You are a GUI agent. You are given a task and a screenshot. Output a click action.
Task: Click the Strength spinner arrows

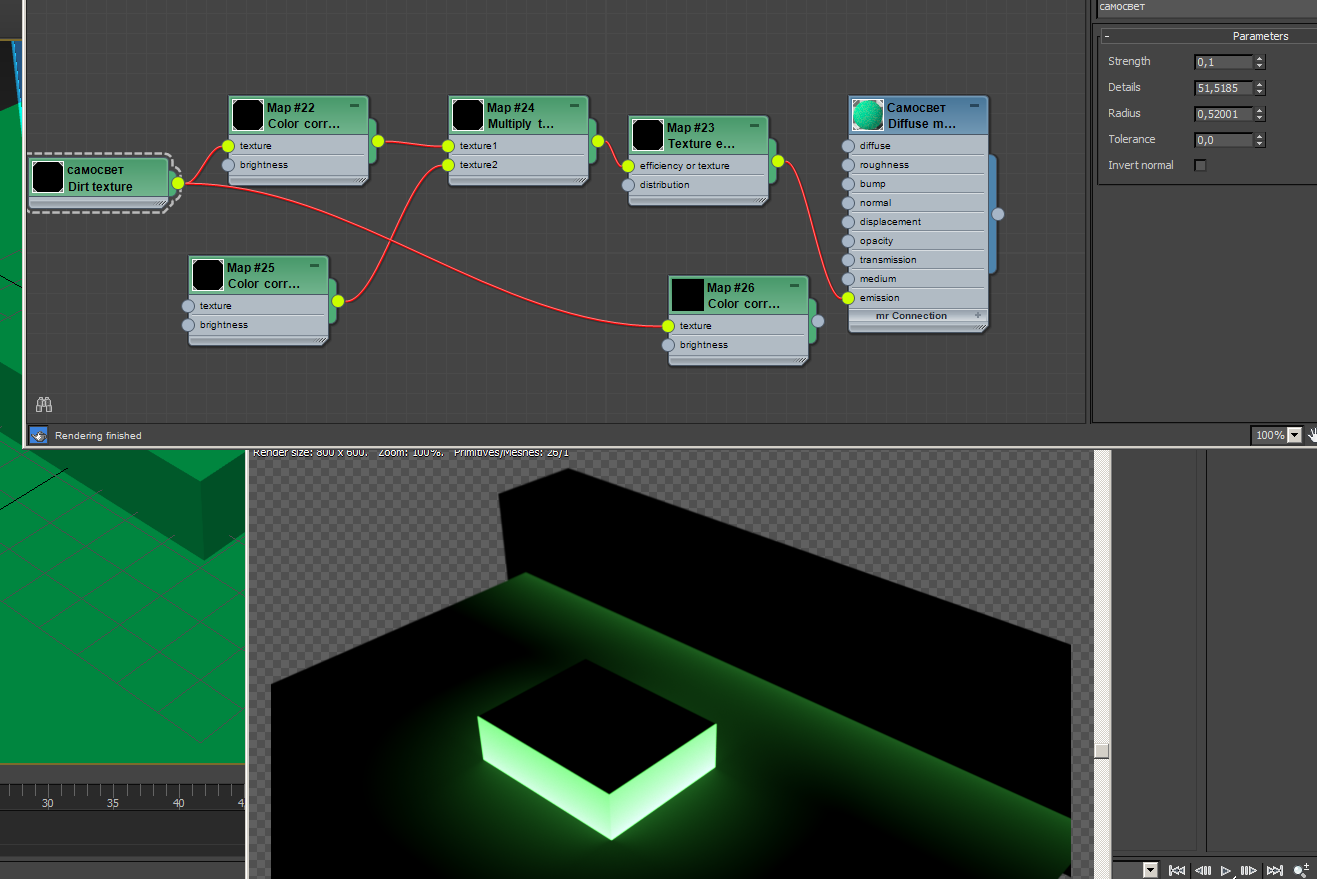click(1260, 62)
